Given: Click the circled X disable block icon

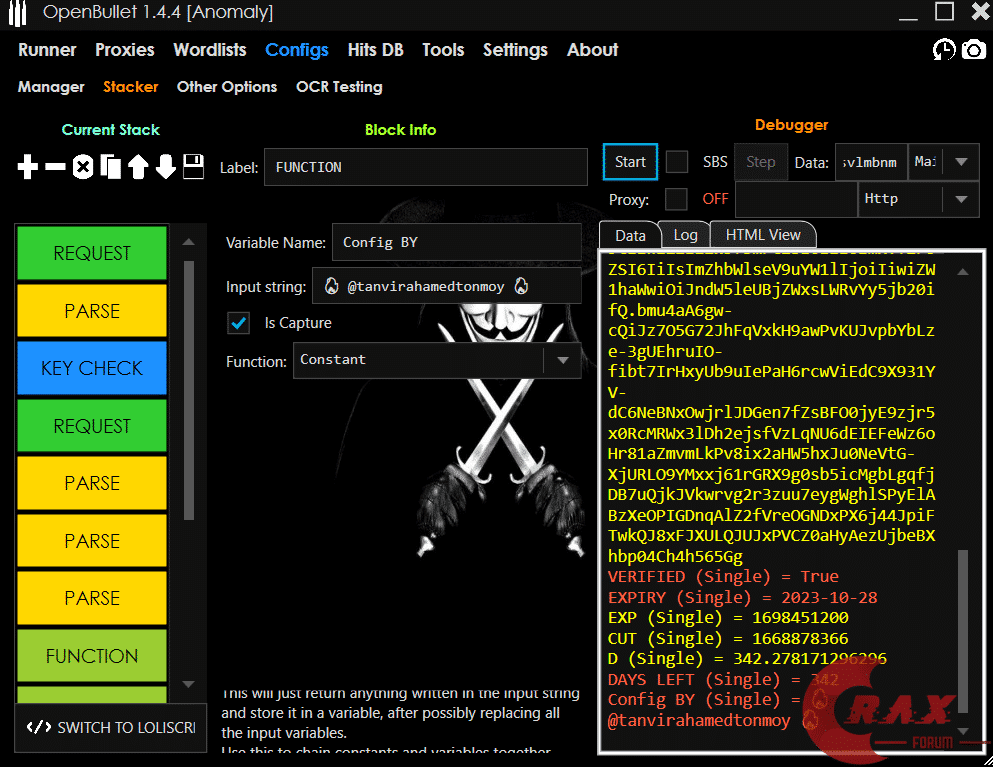Looking at the screenshot, I should pos(83,167).
